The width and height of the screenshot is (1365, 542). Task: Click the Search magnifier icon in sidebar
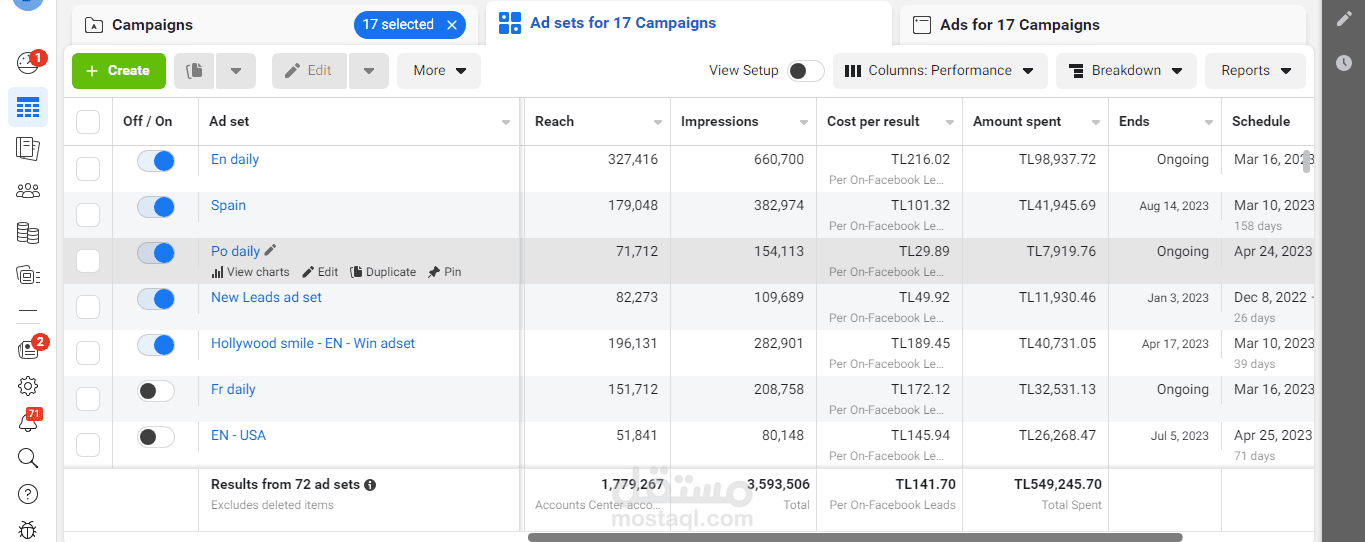[x=28, y=458]
